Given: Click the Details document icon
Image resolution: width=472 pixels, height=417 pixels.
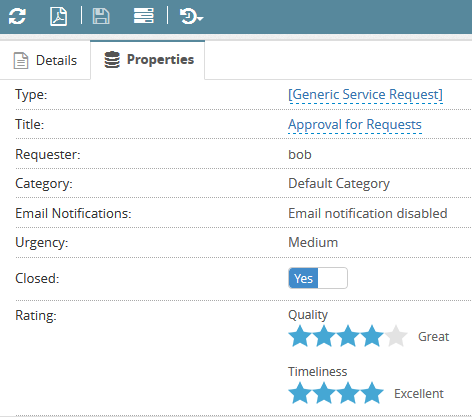Looking at the screenshot, I should (x=21, y=61).
